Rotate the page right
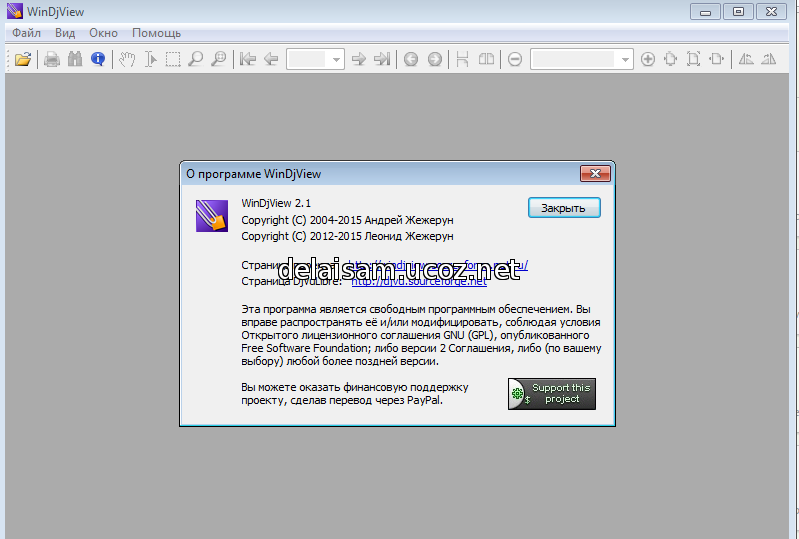The height and width of the screenshot is (539, 799). [769, 60]
